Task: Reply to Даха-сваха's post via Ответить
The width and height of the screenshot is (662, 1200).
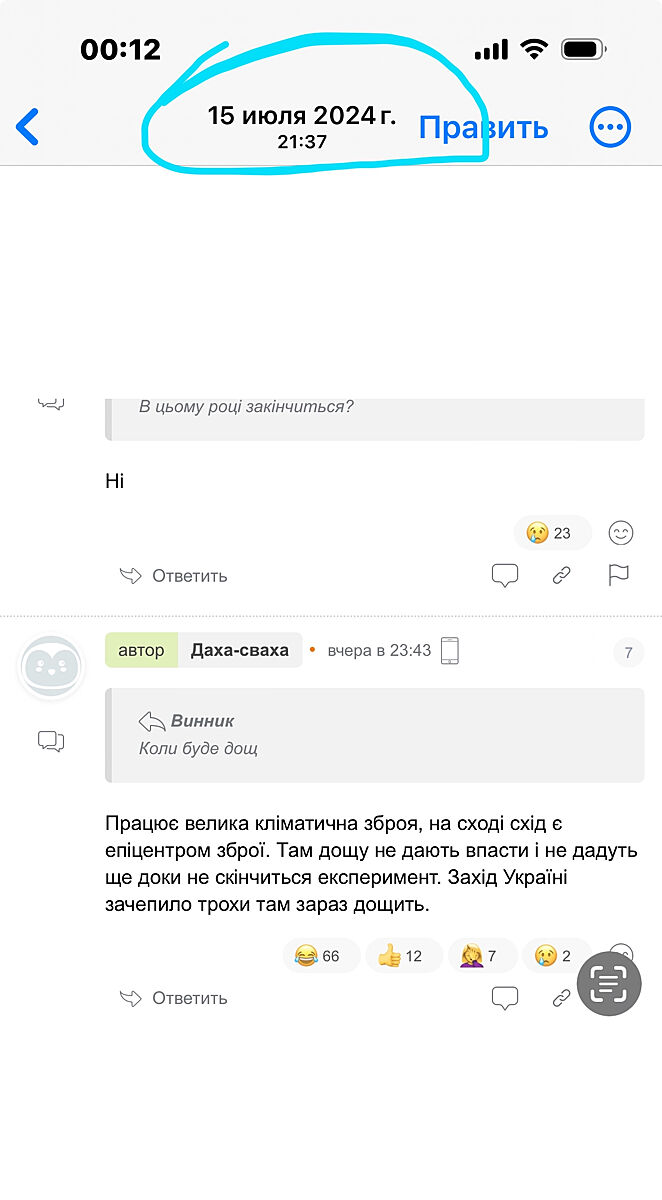Action: click(x=174, y=998)
